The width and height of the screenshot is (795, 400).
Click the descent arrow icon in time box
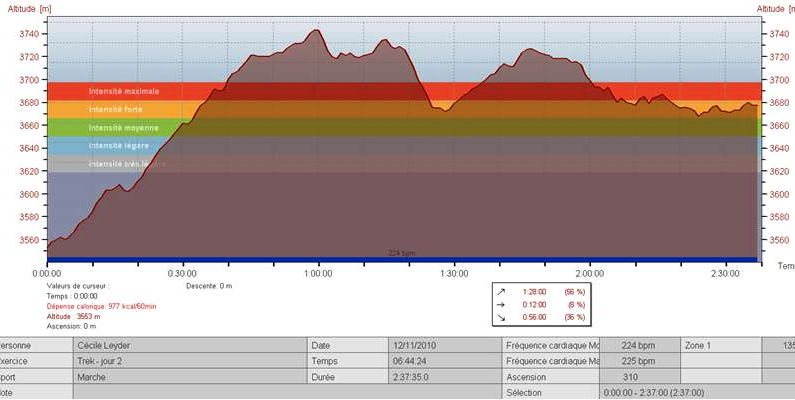click(501, 317)
